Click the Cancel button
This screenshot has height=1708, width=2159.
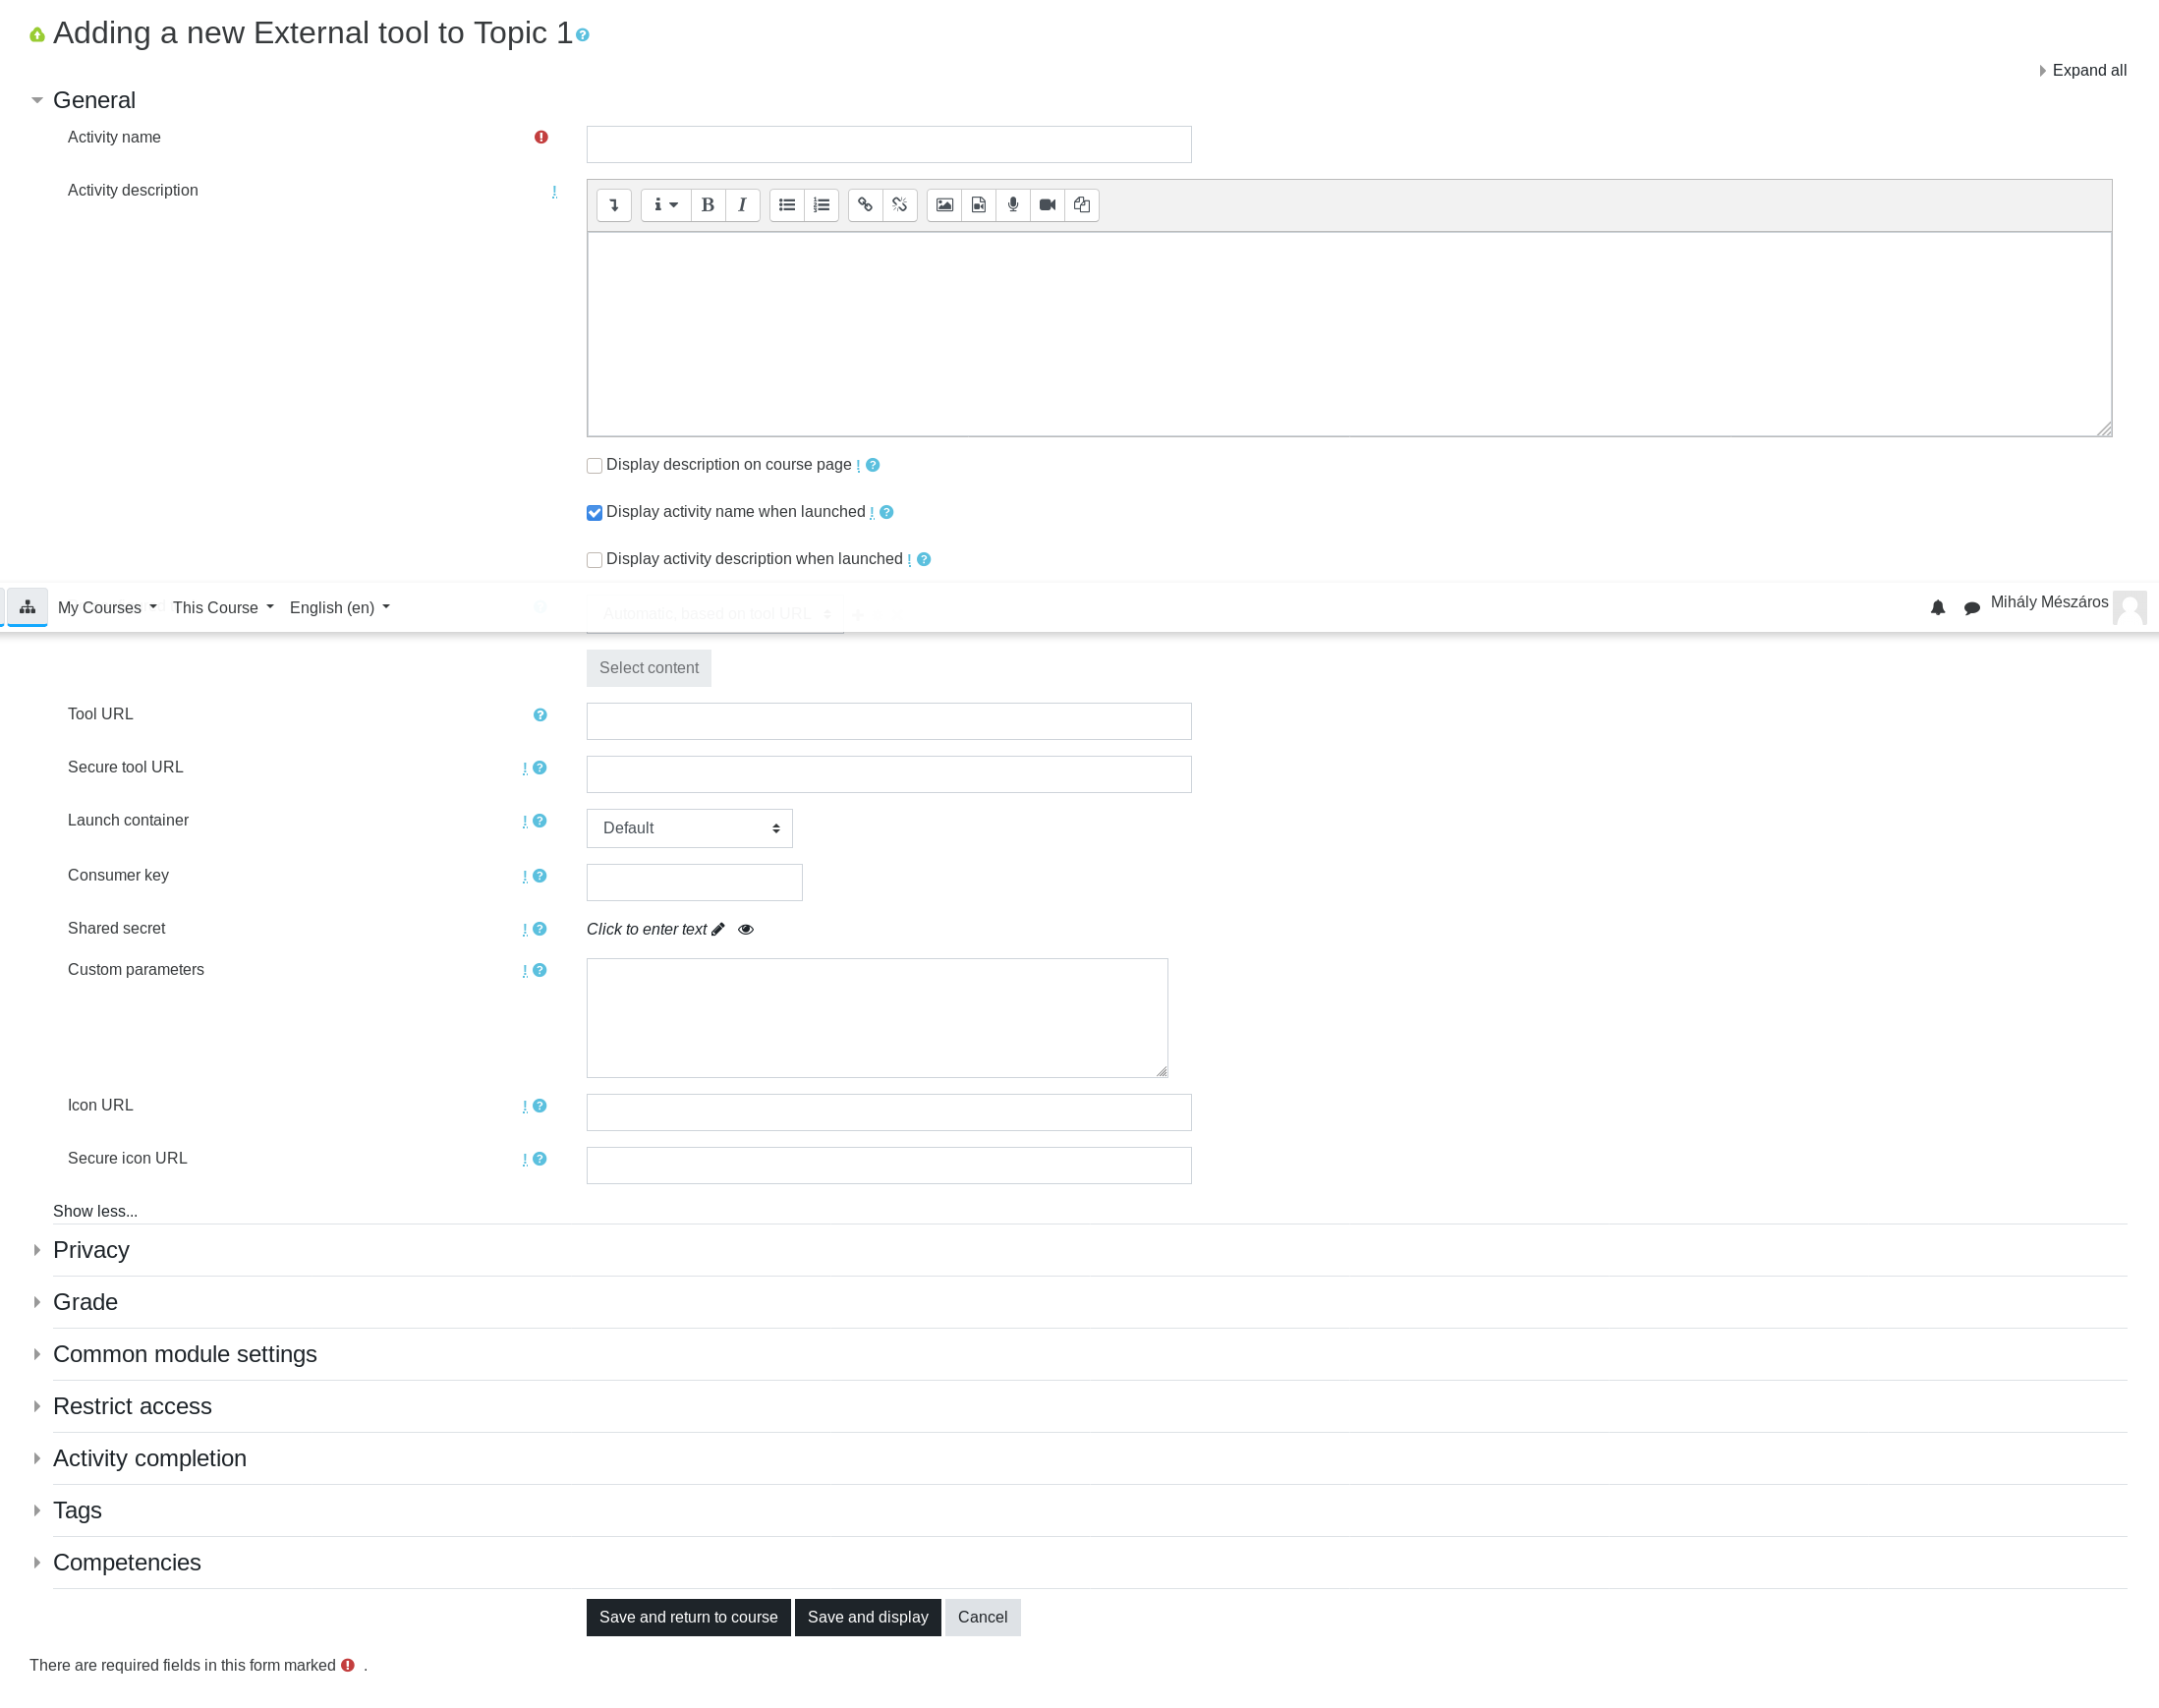click(x=982, y=1617)
